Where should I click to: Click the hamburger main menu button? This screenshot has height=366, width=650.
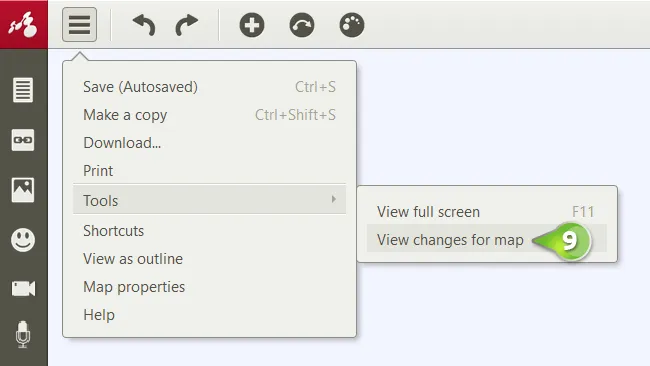(x=79, y=24)
